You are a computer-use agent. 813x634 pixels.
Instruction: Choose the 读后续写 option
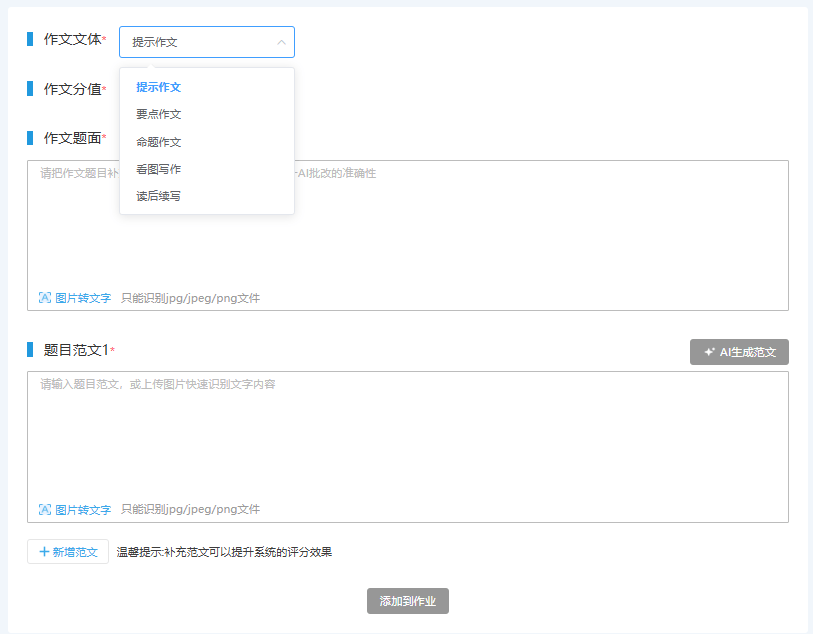[x=159, y=196]
